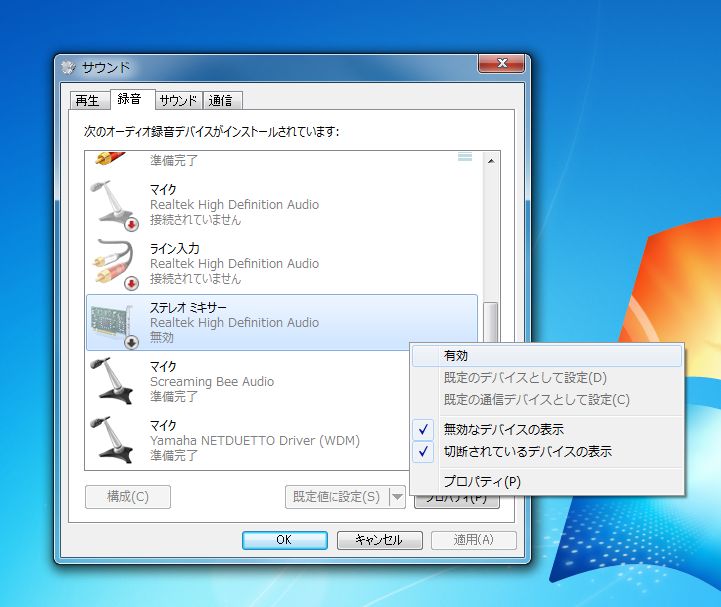
Task: Go to the 通信 tab
Action: click(222, 101)
